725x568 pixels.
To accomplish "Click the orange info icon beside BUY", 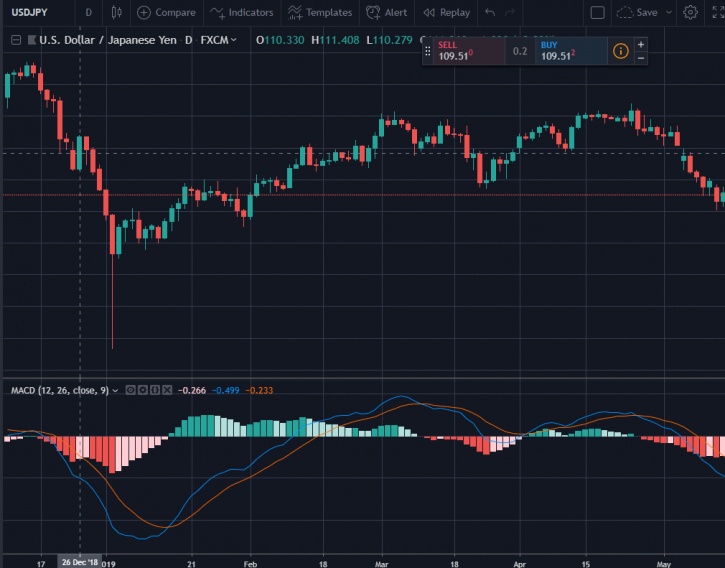I will pos(620,51).
